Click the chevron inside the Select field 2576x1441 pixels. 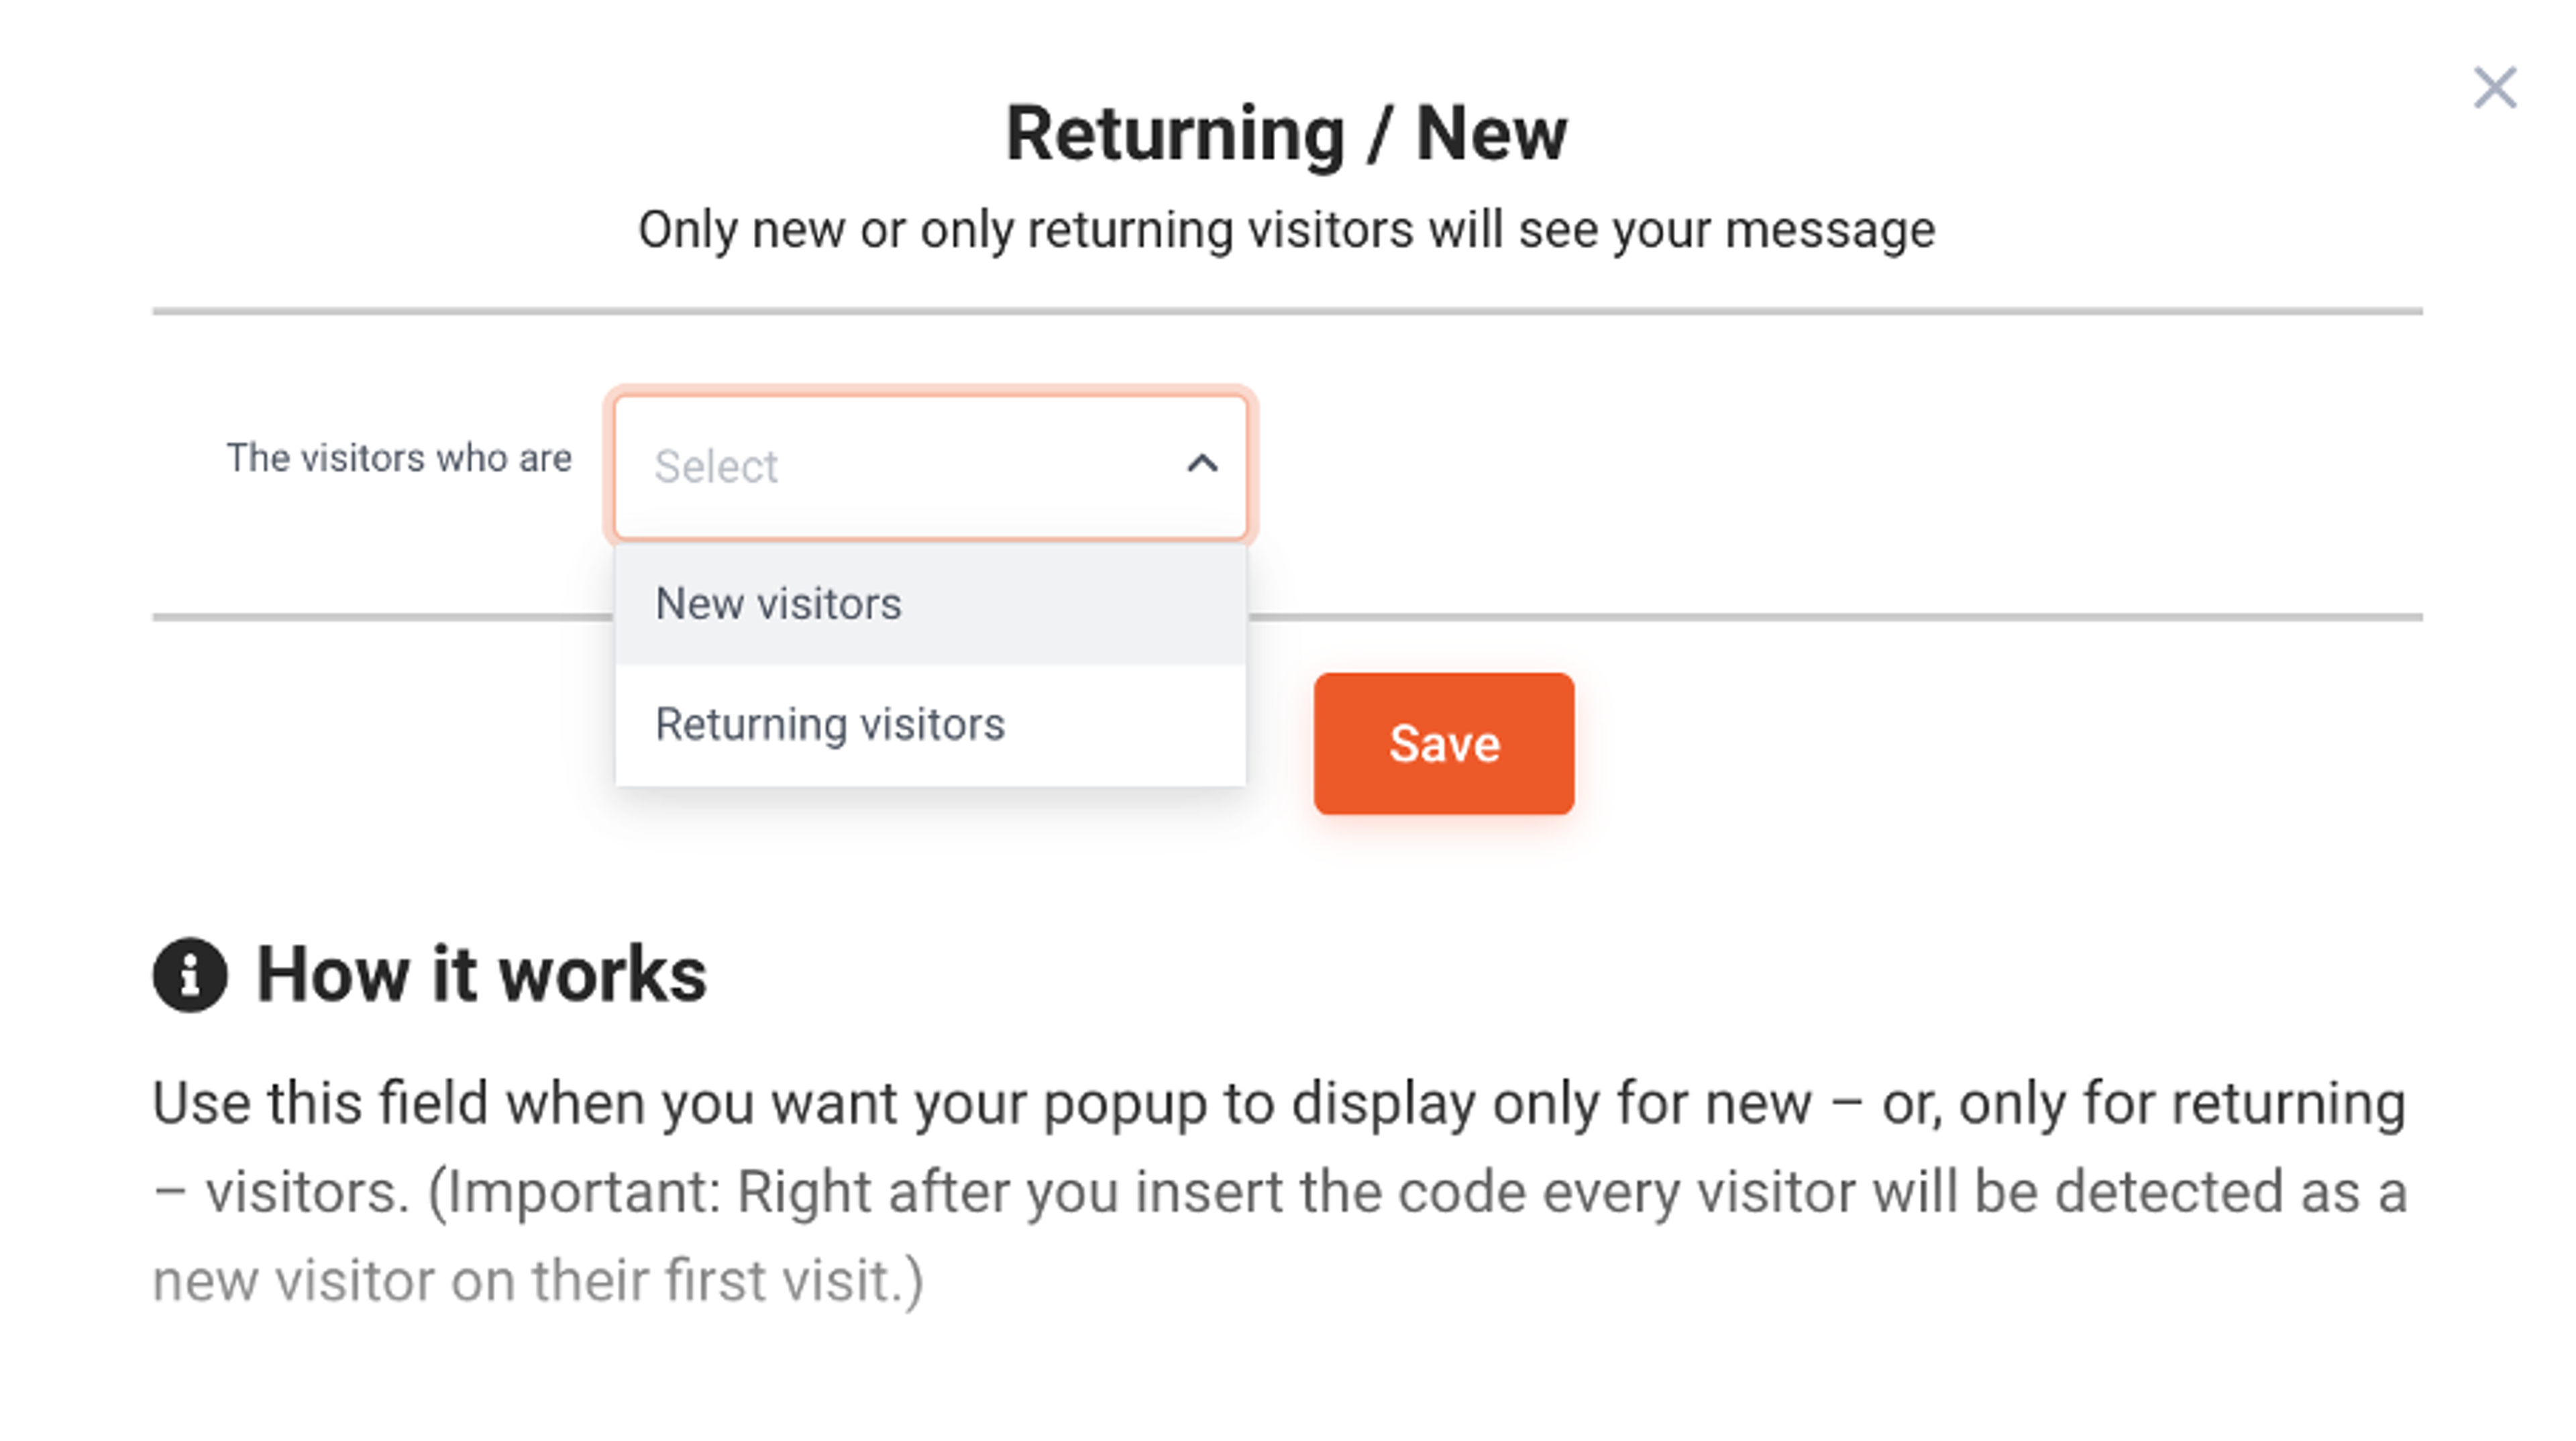(1203, 464)
